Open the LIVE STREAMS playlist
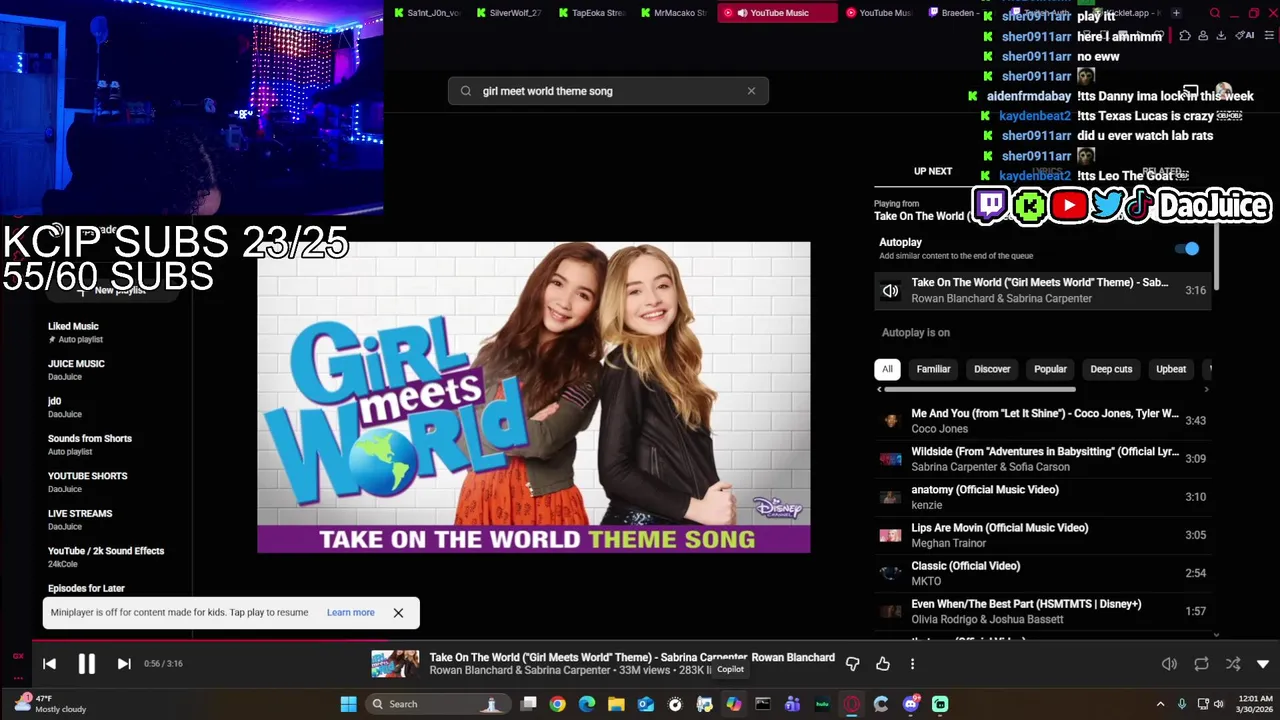The height and width of the screenshot is (720, 1280). [114, 520]
